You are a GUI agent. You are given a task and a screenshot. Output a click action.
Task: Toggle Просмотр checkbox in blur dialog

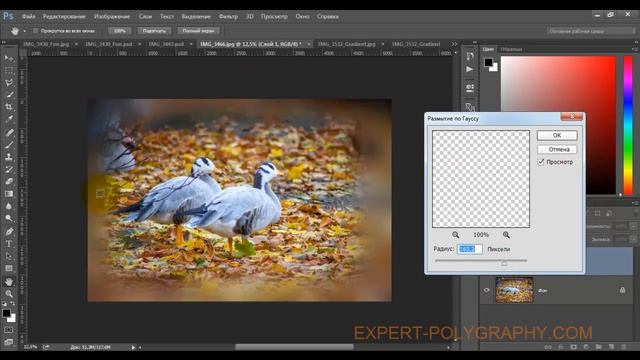[x=541, y=162]
